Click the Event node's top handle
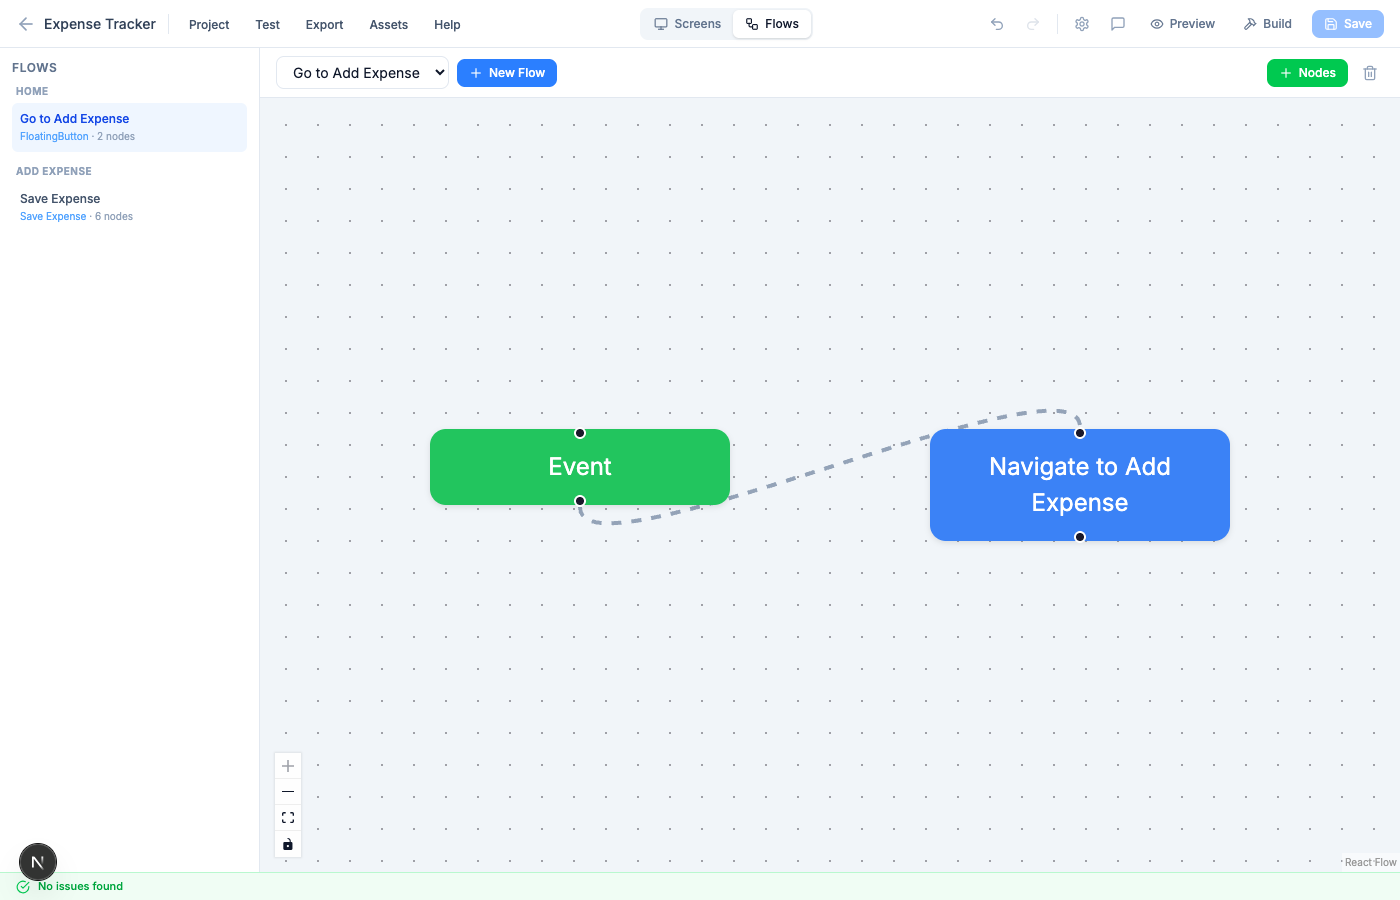Screen dimensions: 1400x900 [x=580, y=433]
